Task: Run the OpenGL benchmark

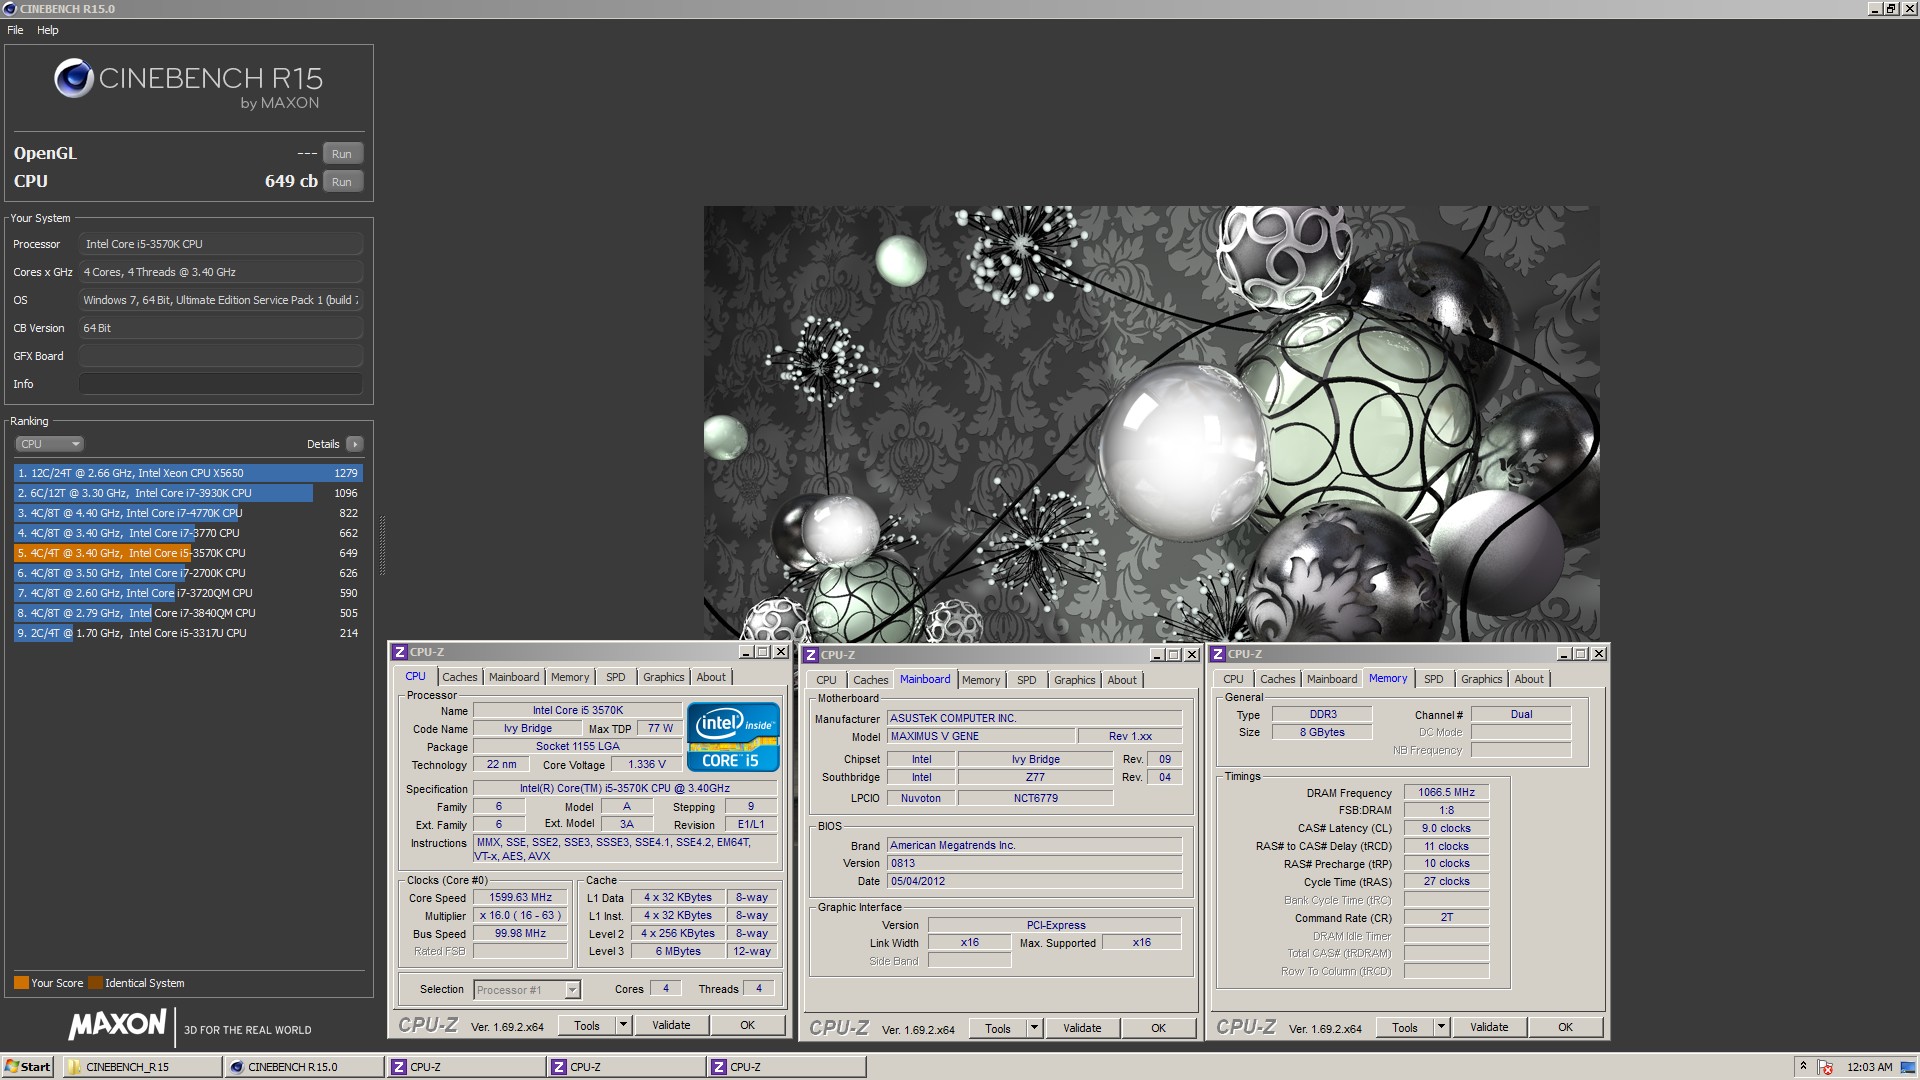Action: (342, 154)
